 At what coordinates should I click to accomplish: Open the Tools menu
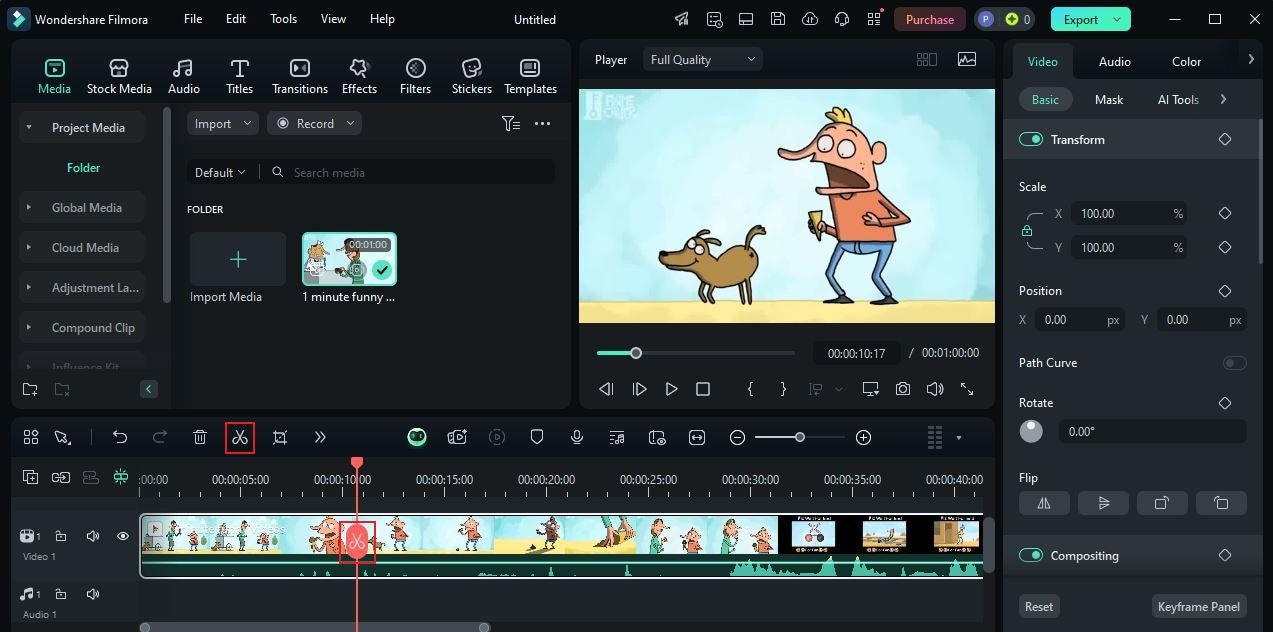click(283, 19)
